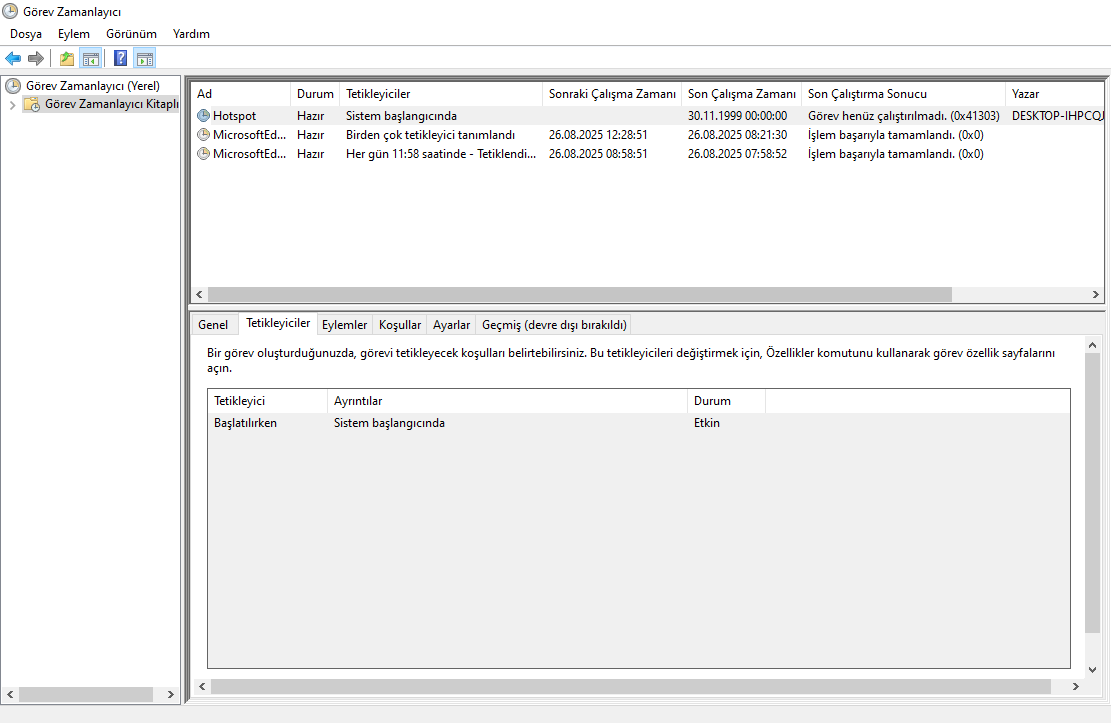Expand the Görev Zamanlayıcı Kitaplığı tree node

[12, 105]
